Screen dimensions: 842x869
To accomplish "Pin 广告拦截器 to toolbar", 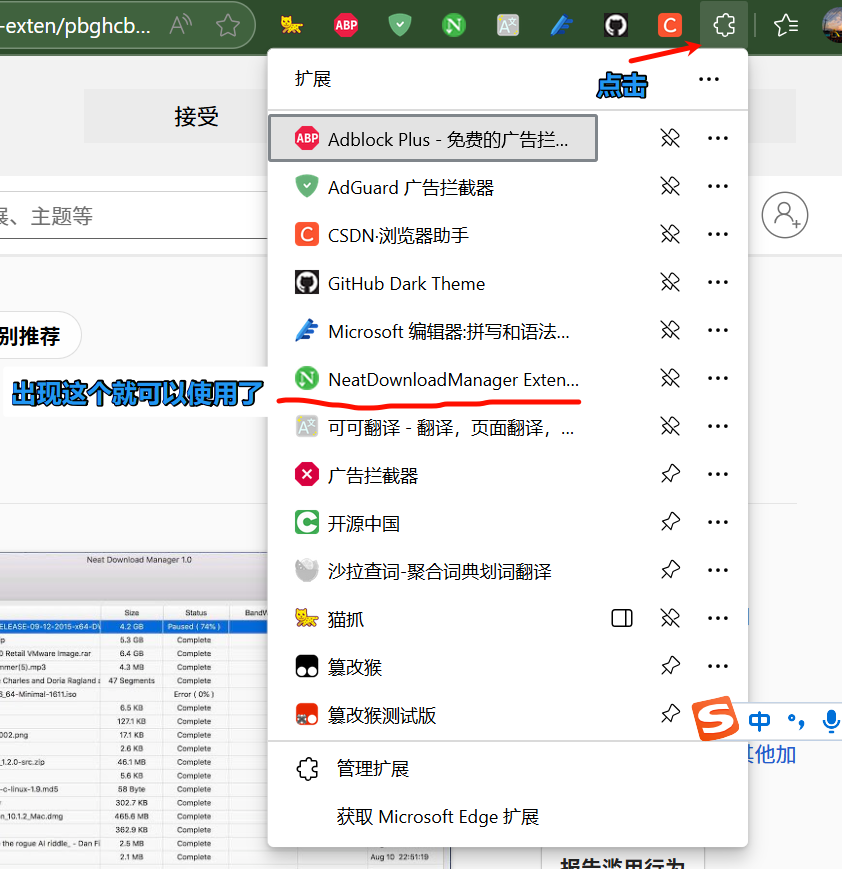I will point(670,474).
